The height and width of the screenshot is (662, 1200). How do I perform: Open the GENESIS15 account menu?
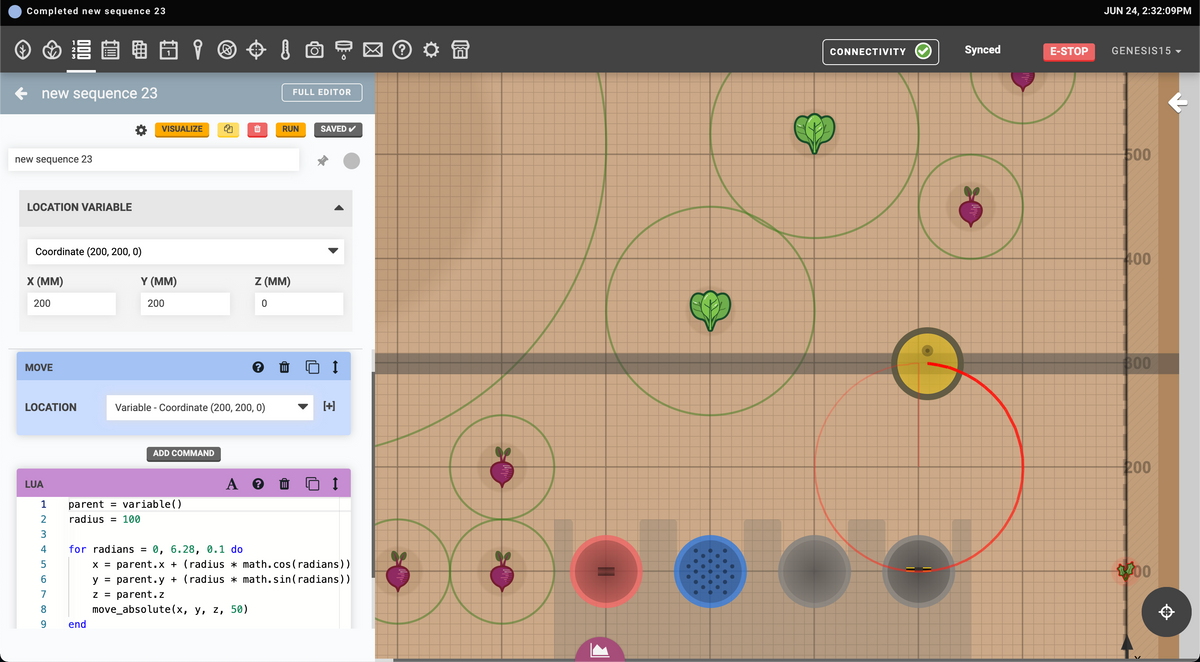pos(1146,51)
